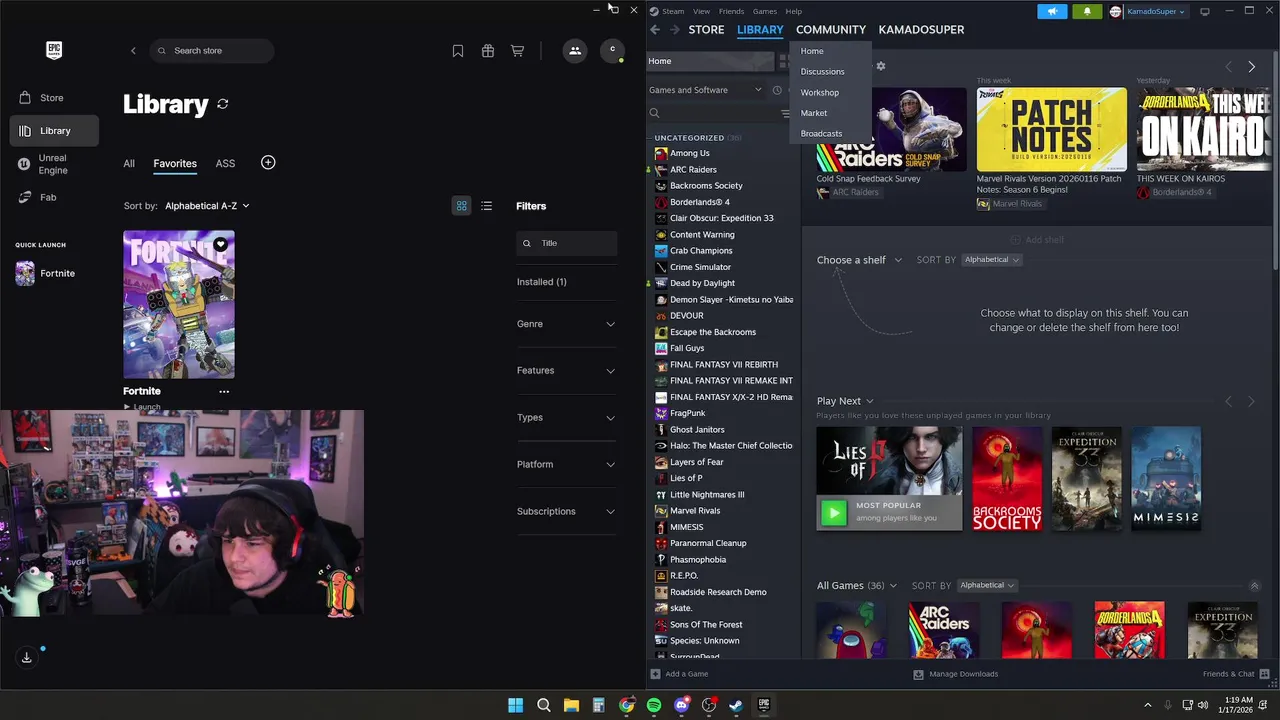
Task: Open Spotify from the taskbar
Action: click(x=654, y=705)
